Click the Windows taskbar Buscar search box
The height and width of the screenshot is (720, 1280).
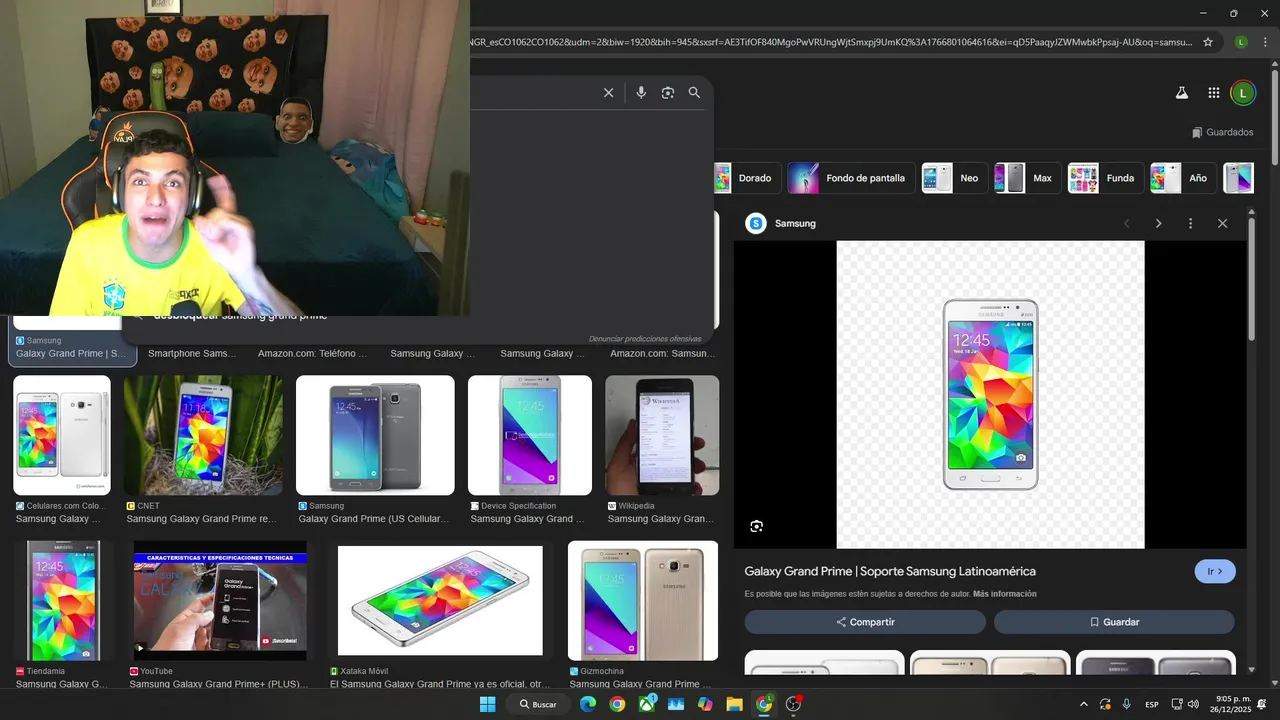pyautogui.click(x=537, y=704)
